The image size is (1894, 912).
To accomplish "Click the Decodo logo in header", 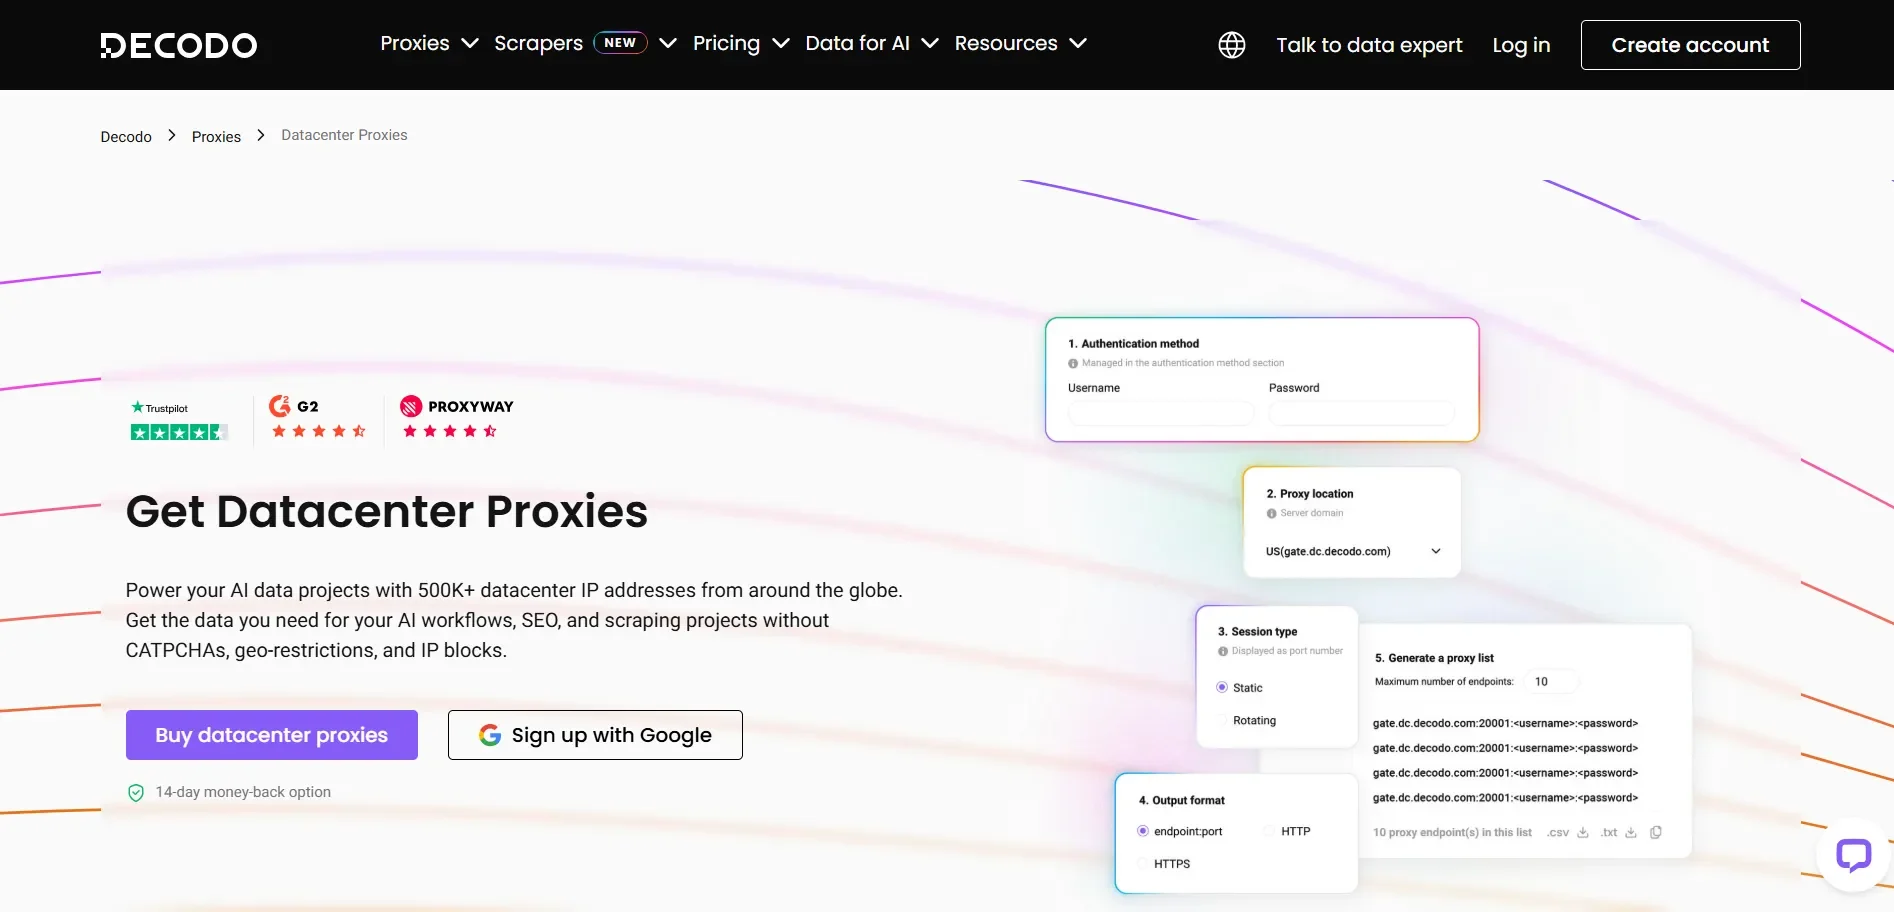I will pos(179,45).
